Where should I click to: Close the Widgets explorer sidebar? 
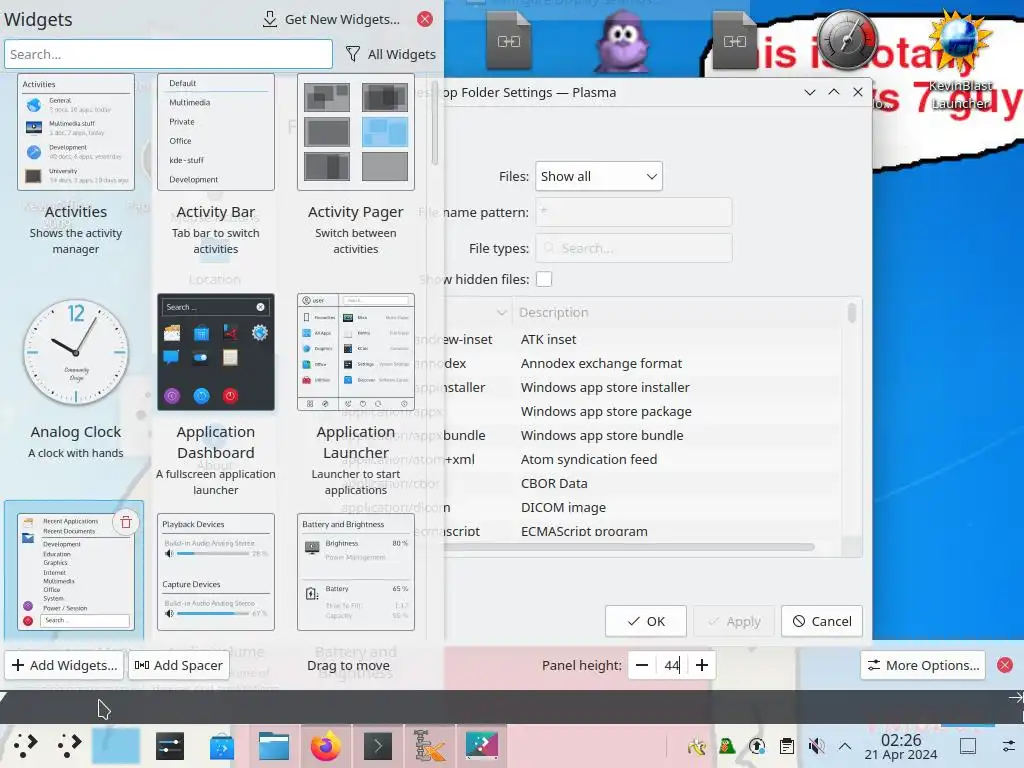(x=424, y=19)
